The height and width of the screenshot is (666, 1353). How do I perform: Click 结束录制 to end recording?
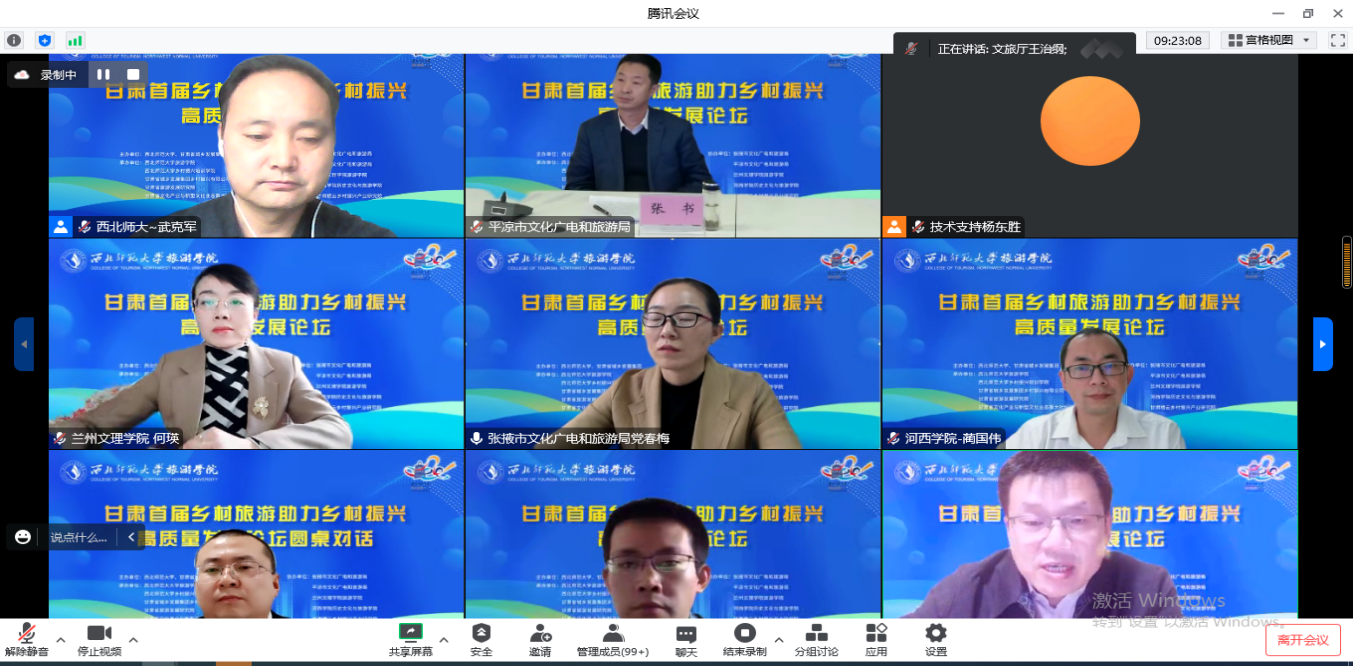point(745,639)
